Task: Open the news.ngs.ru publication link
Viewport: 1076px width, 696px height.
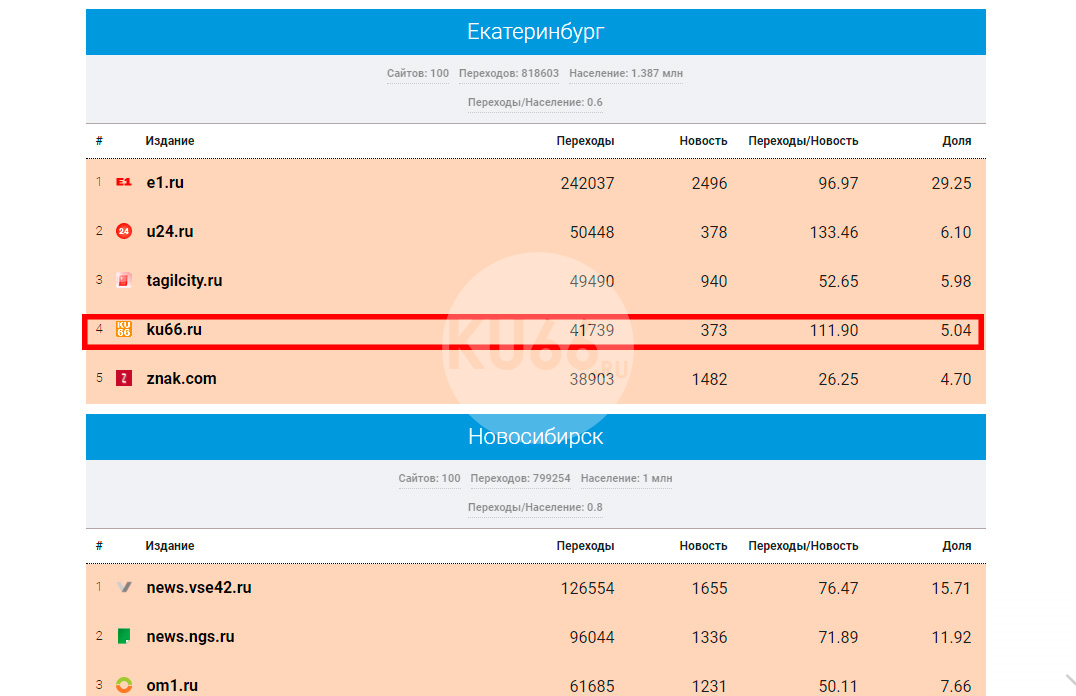Action: 190,636
